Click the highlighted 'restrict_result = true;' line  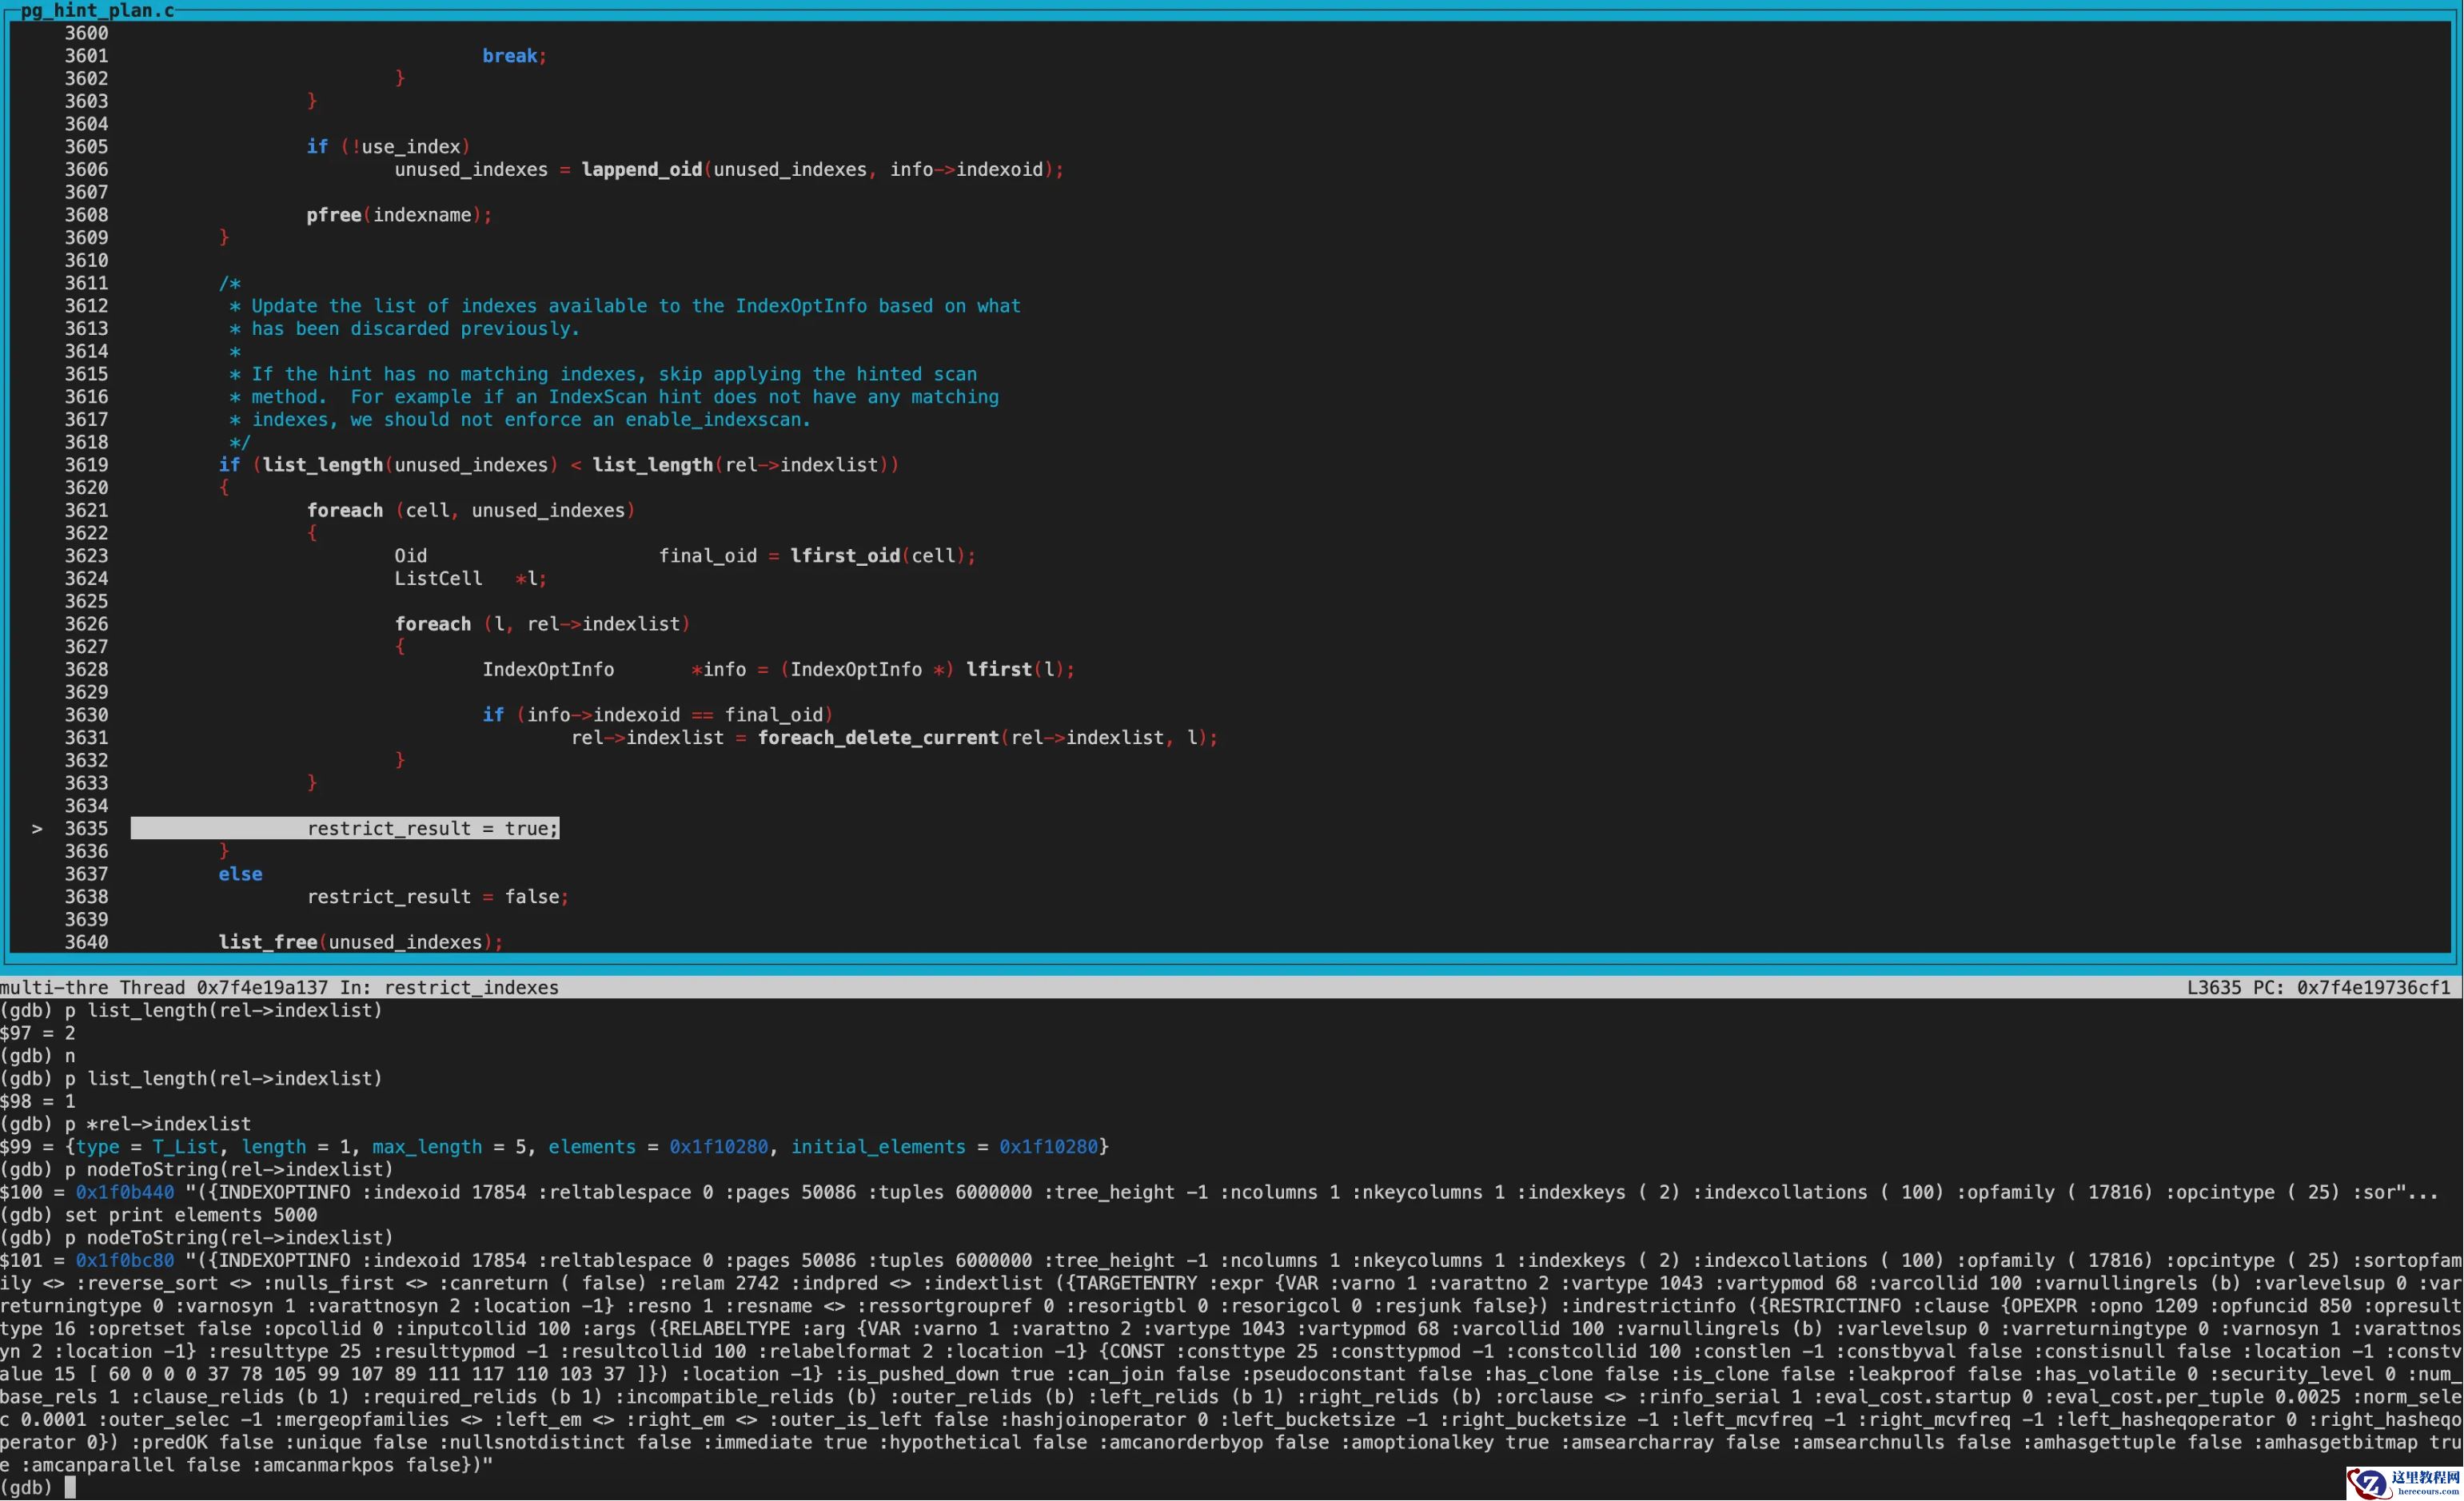432,829
